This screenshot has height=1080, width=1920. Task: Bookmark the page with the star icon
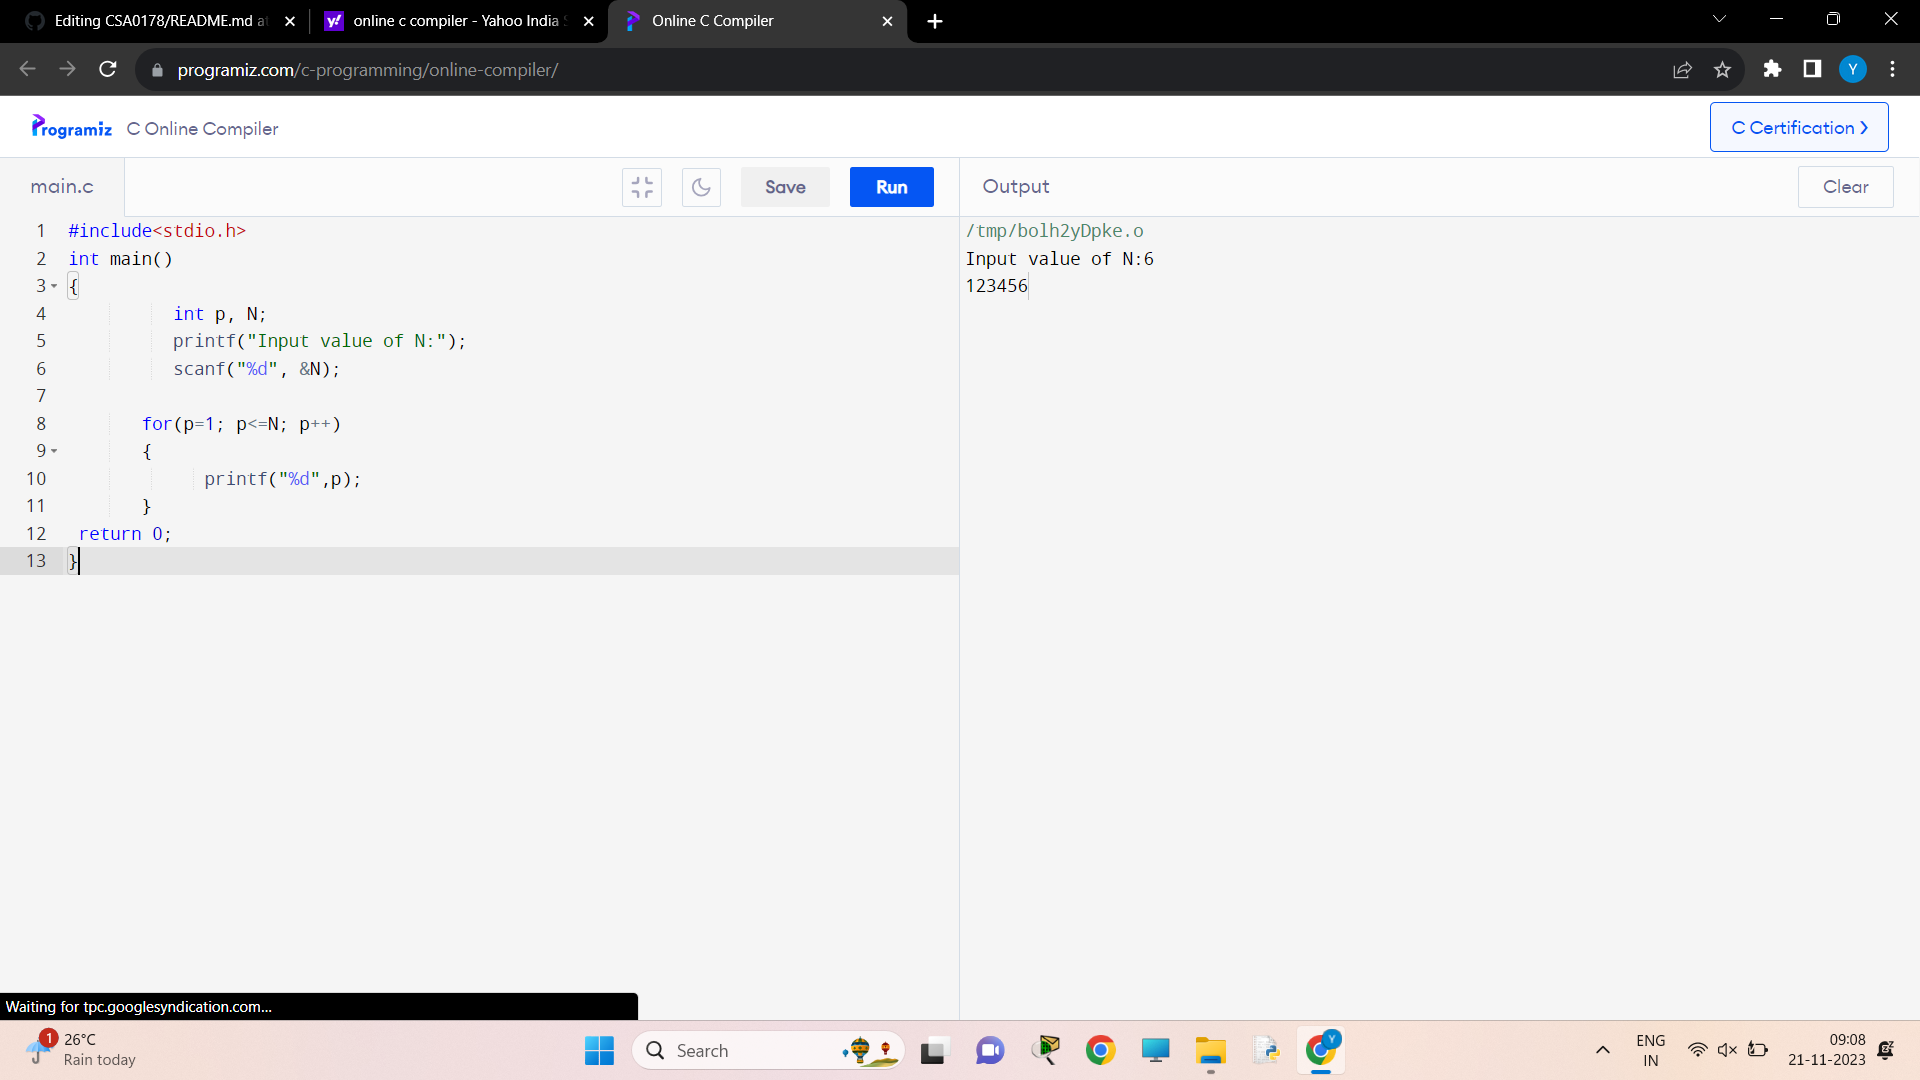point(1723,69)
